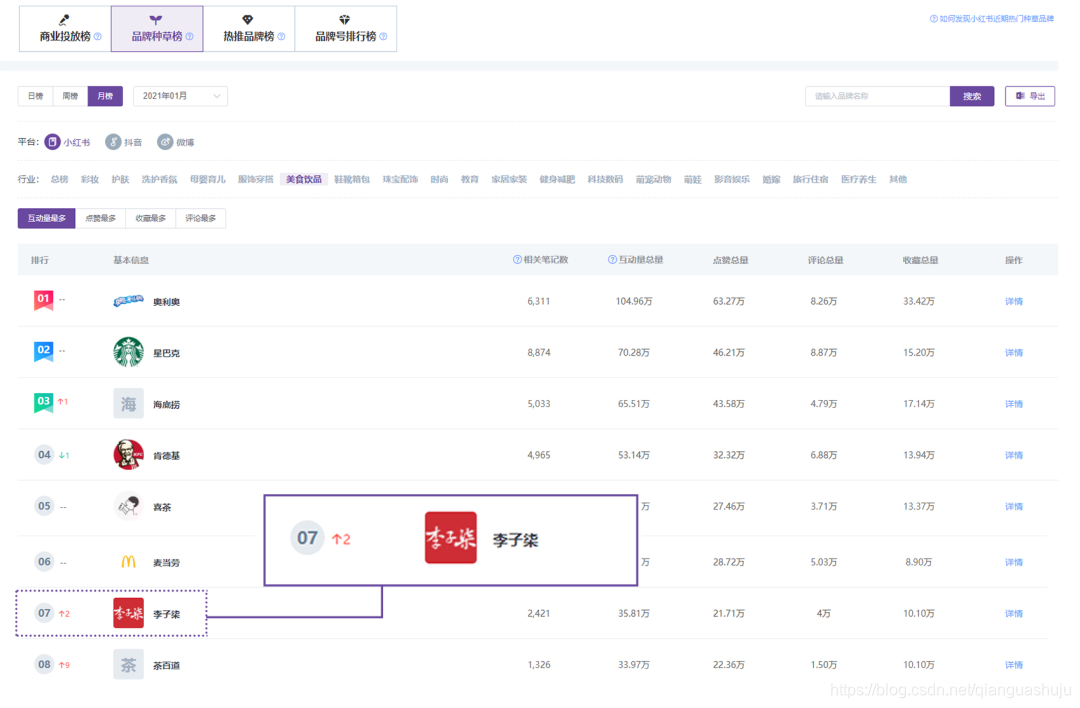Click brand name 肯德基

click(x=166, y=455)
